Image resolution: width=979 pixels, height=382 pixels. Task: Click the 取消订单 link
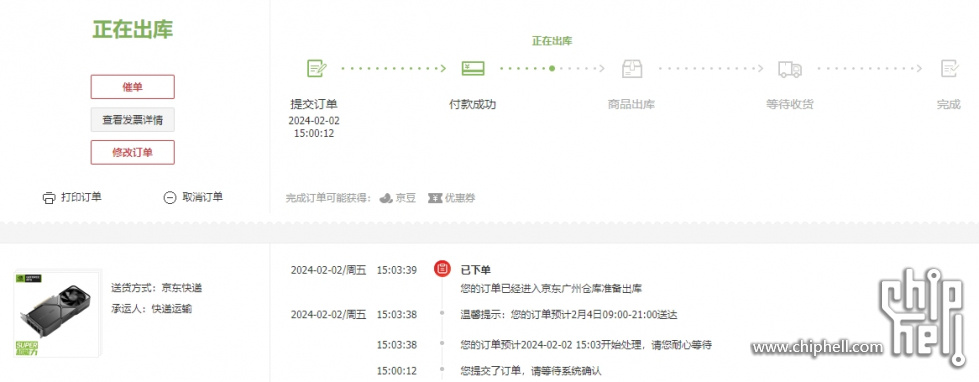point(202,197)
